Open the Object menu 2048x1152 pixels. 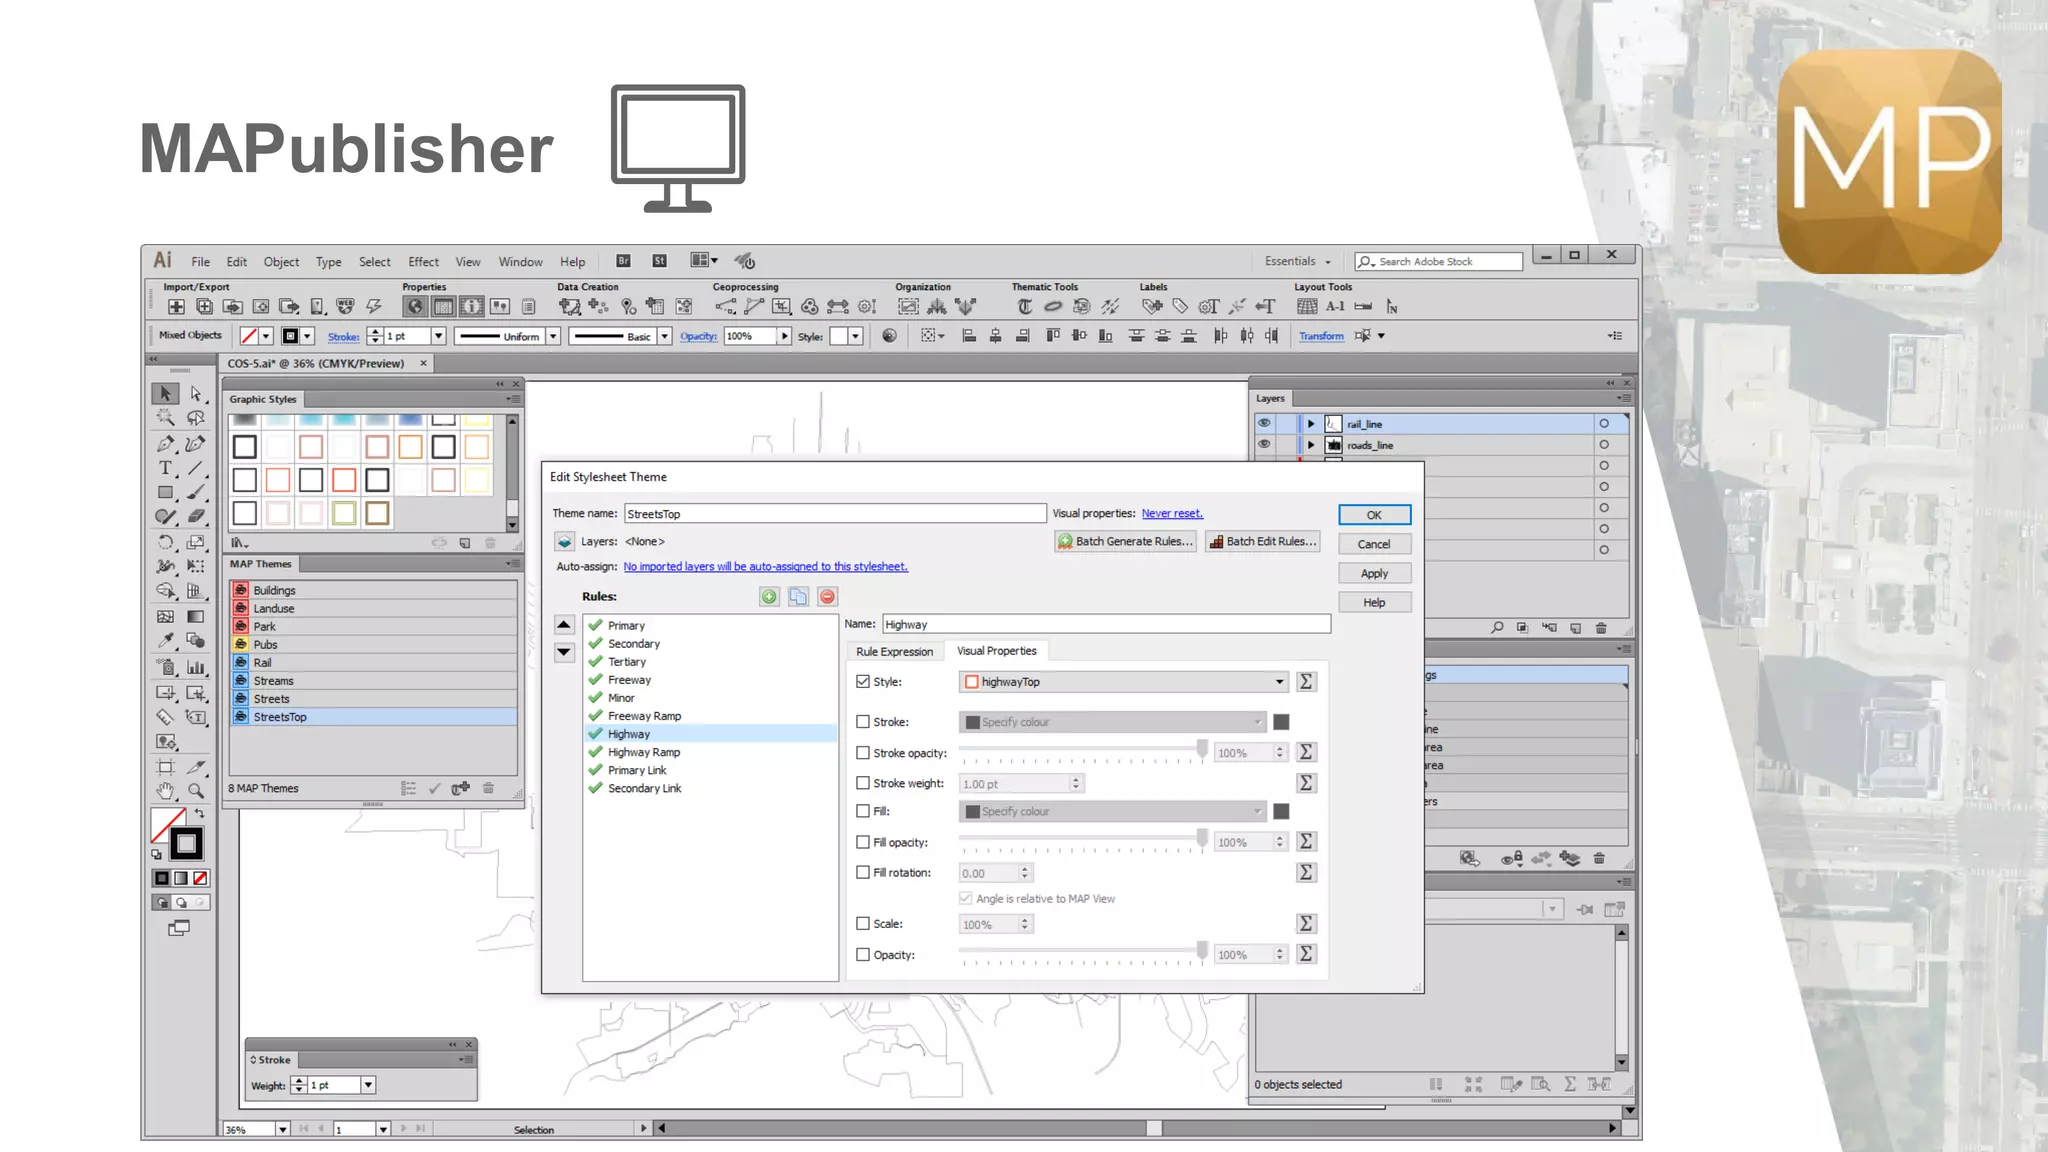[x=281, y=262]
